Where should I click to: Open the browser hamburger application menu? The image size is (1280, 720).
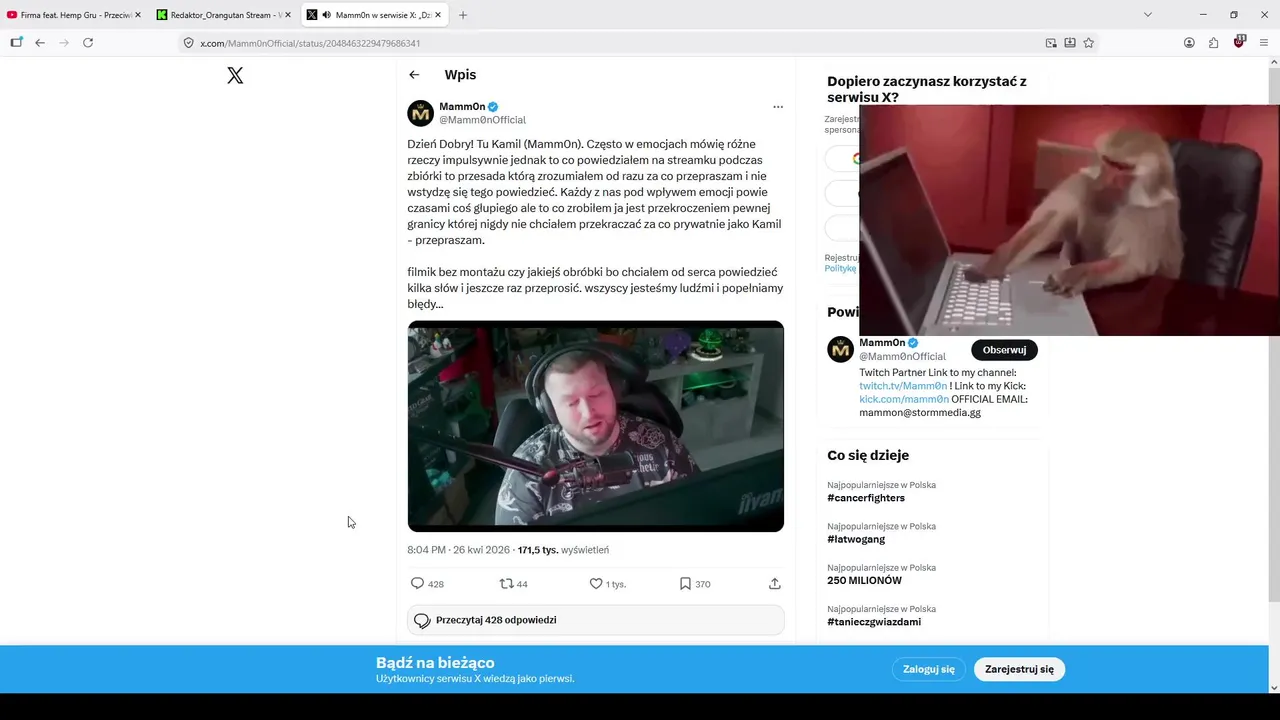pyautogui.click(x=1264, y=43)
